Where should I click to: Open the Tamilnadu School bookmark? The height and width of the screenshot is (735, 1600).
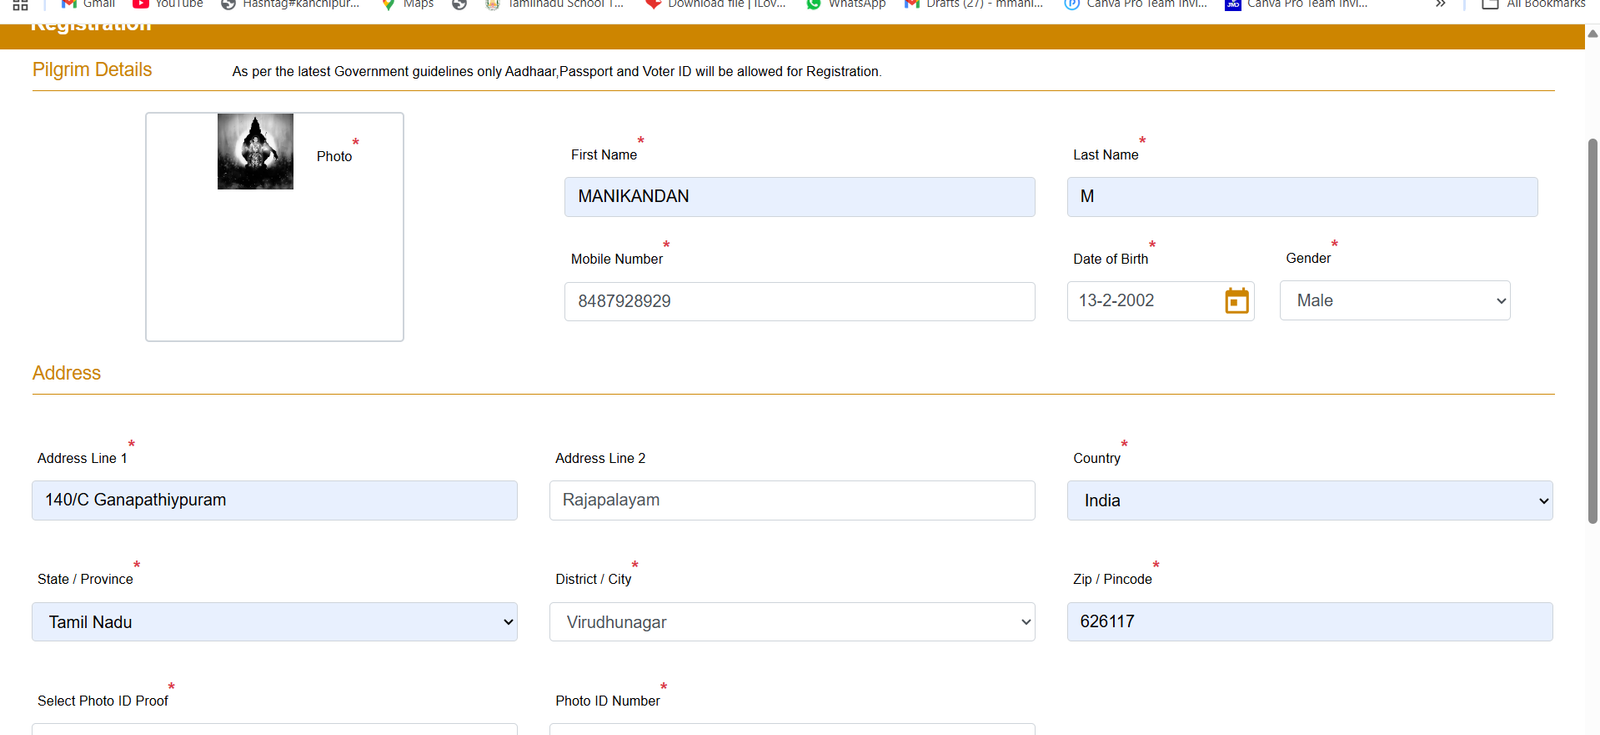(x=554, y=4)
